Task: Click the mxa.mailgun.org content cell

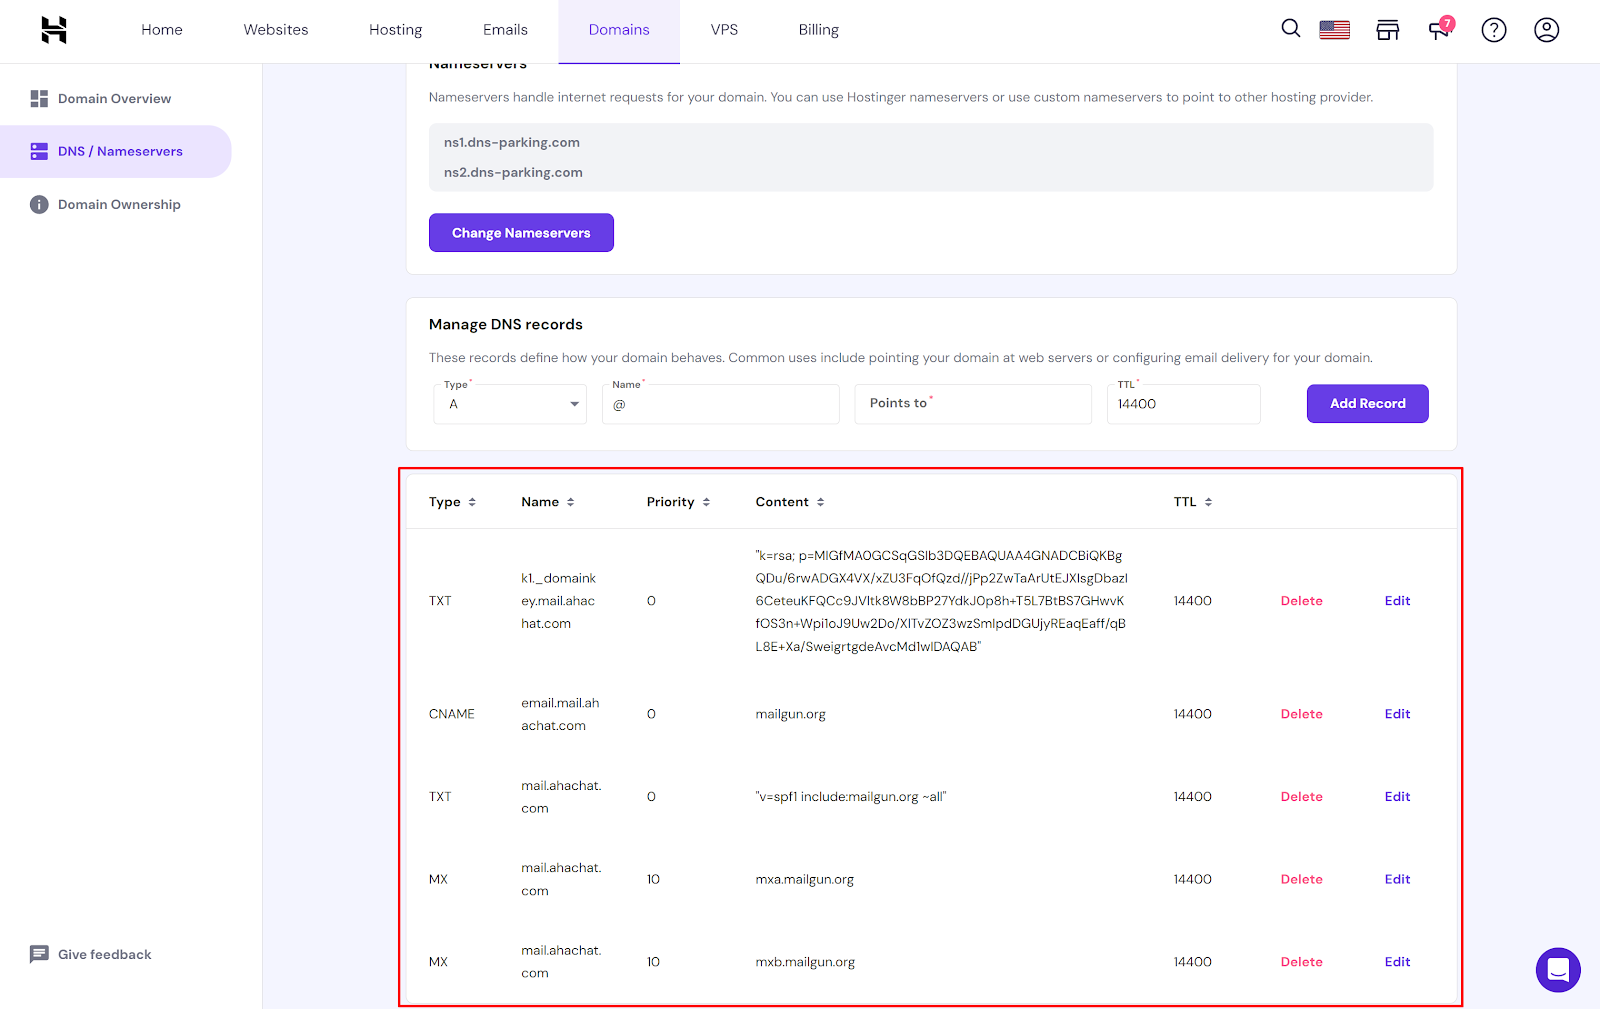Action: [805, 880]
